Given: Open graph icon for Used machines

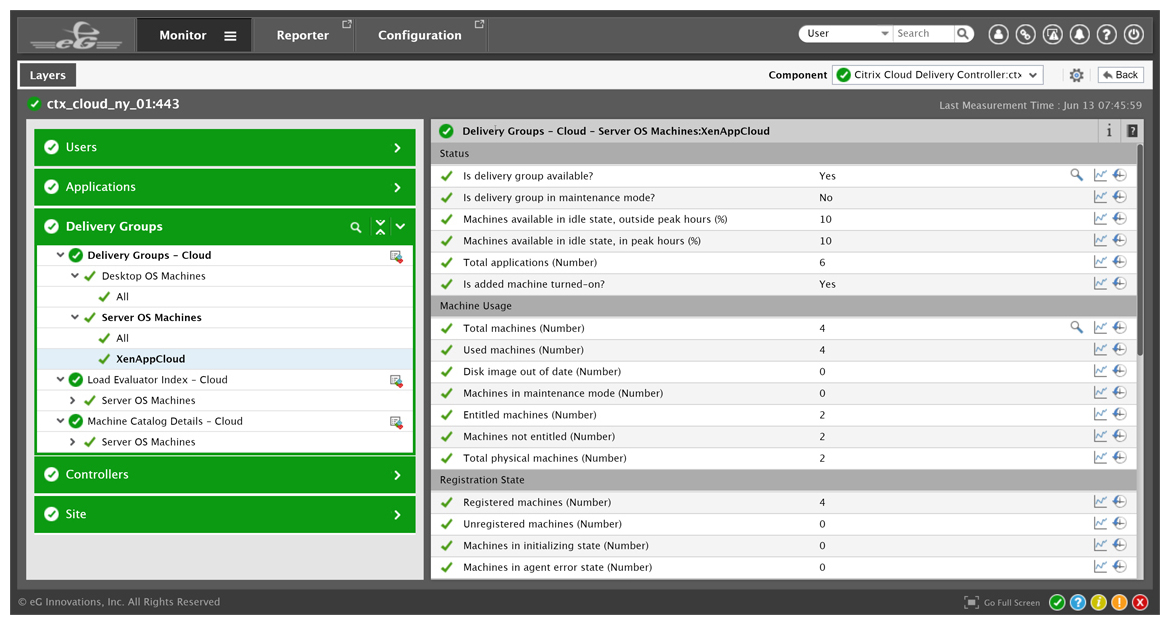Looking at the screenshot, I should pyautogui.click(x=1100, y=349).
